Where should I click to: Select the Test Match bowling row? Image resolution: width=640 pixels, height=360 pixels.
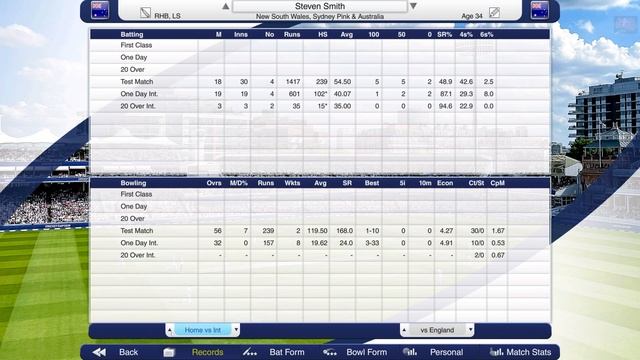[x=320, y=231]
